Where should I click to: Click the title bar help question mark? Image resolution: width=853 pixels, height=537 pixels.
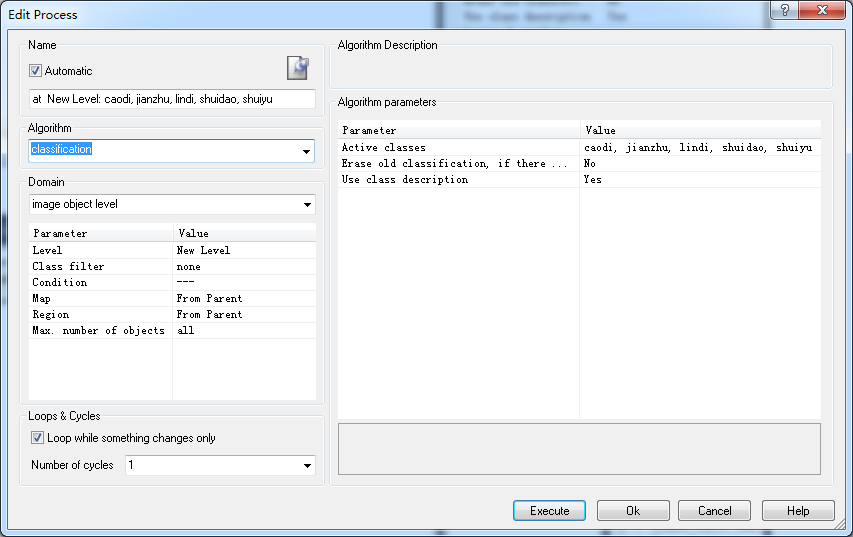pos(784,10)
